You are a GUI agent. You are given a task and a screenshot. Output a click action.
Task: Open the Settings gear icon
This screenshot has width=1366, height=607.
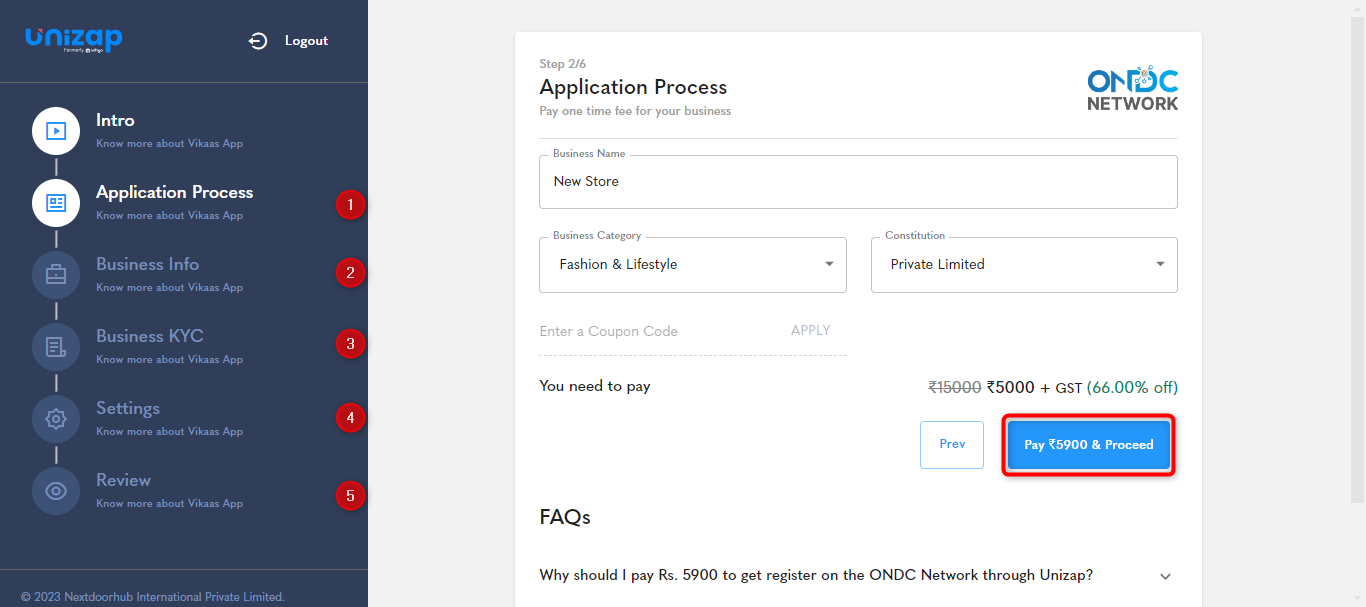[x=56, y=419]
